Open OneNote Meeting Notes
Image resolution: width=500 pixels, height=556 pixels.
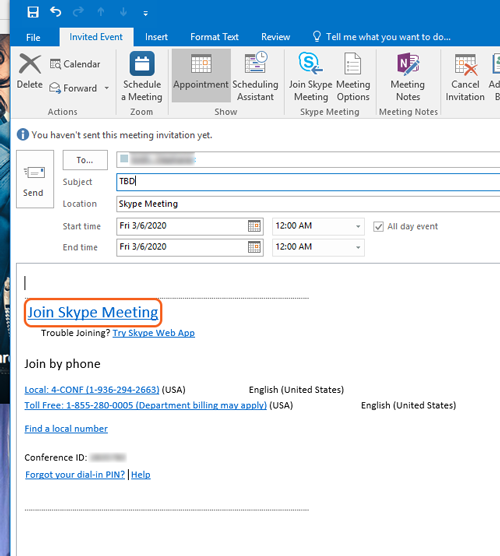(x=408, y=76)
